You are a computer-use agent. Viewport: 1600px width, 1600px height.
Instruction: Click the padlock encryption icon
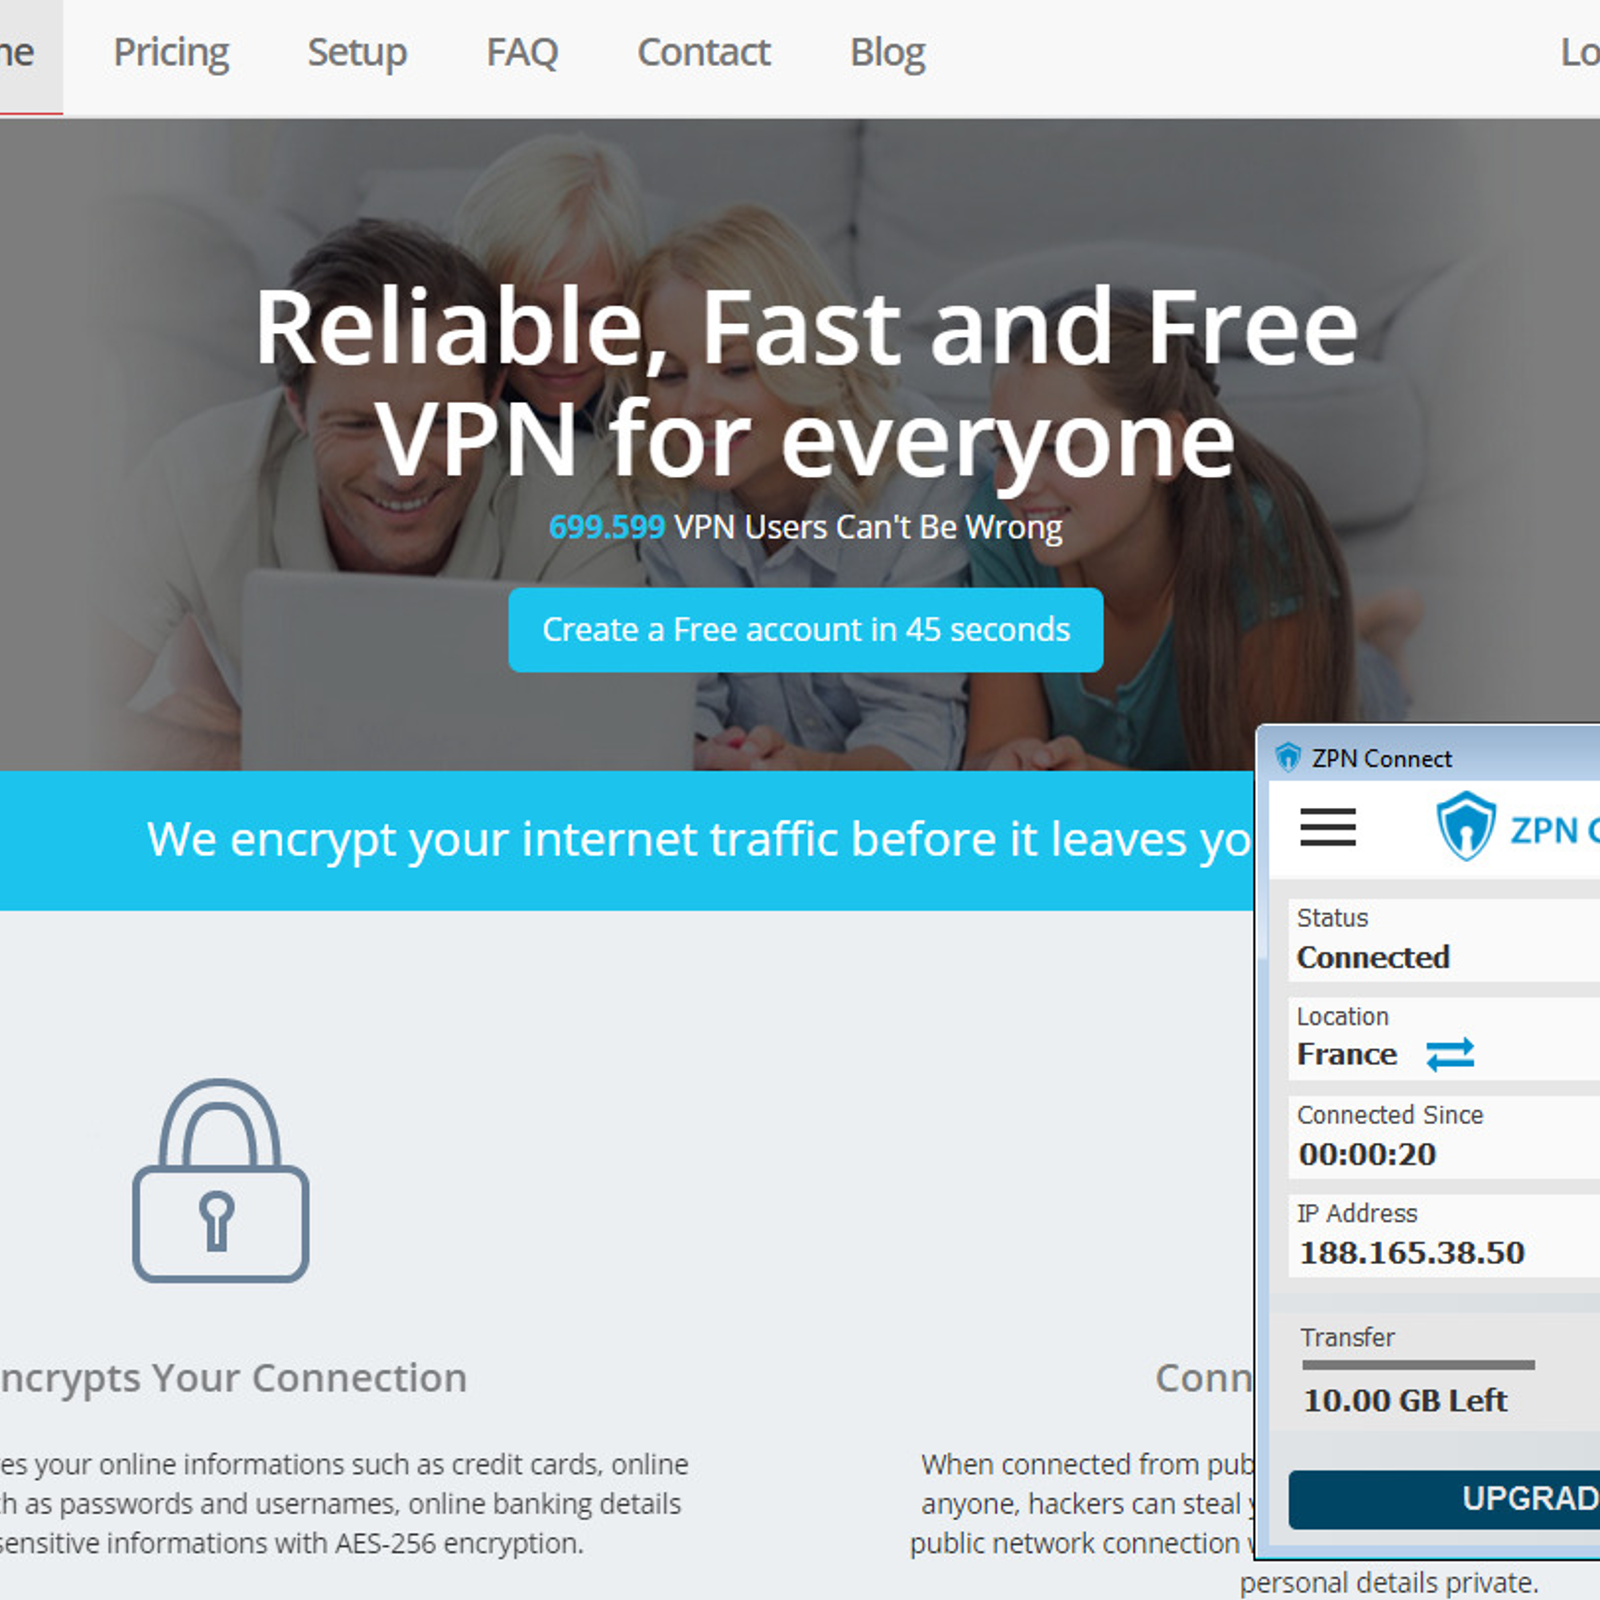click(x=221, y=1180)
